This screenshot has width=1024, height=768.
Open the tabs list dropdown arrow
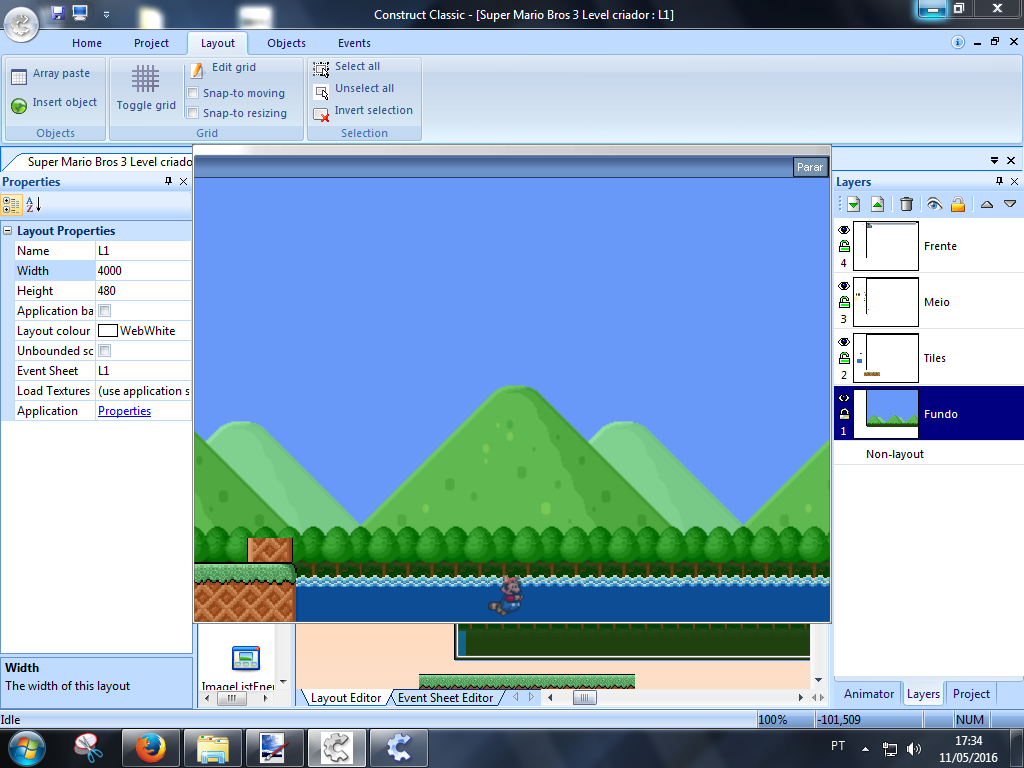tap(995, 160)
